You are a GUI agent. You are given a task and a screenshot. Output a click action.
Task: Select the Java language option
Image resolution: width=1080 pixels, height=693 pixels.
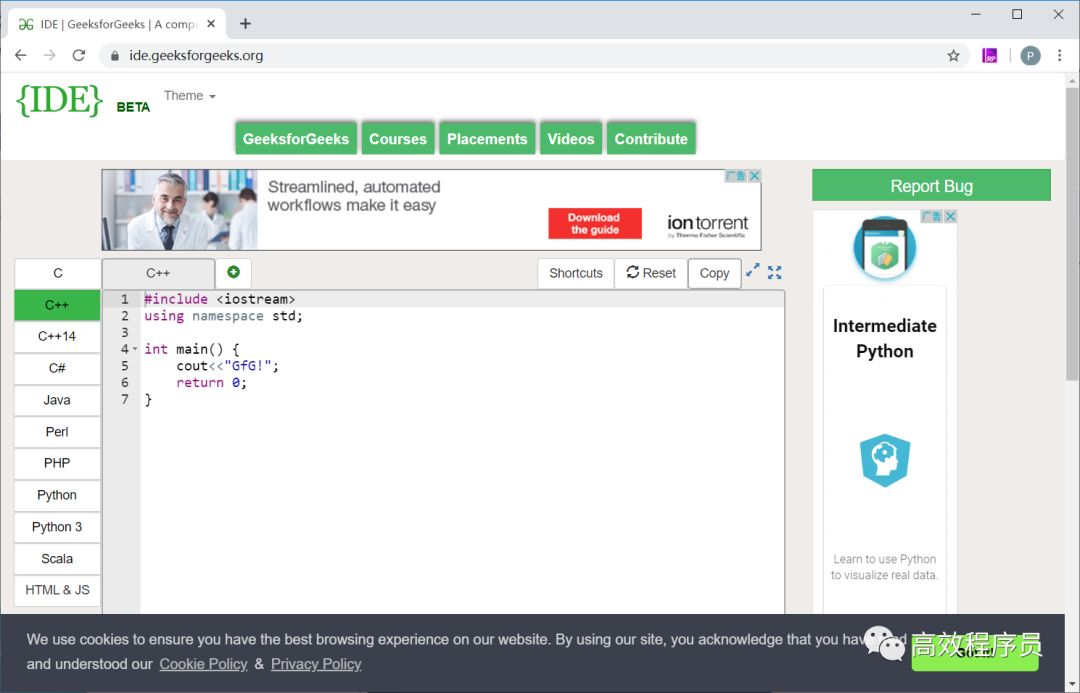point(57,400)
